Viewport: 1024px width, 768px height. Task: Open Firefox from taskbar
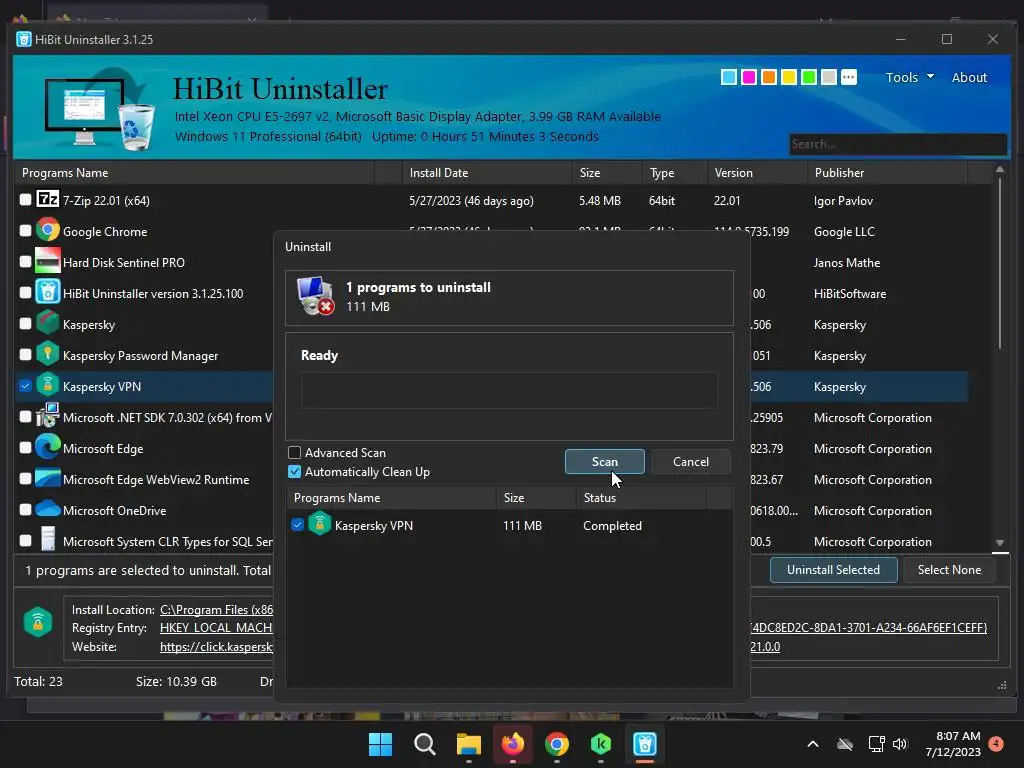[x=513, y=744]
